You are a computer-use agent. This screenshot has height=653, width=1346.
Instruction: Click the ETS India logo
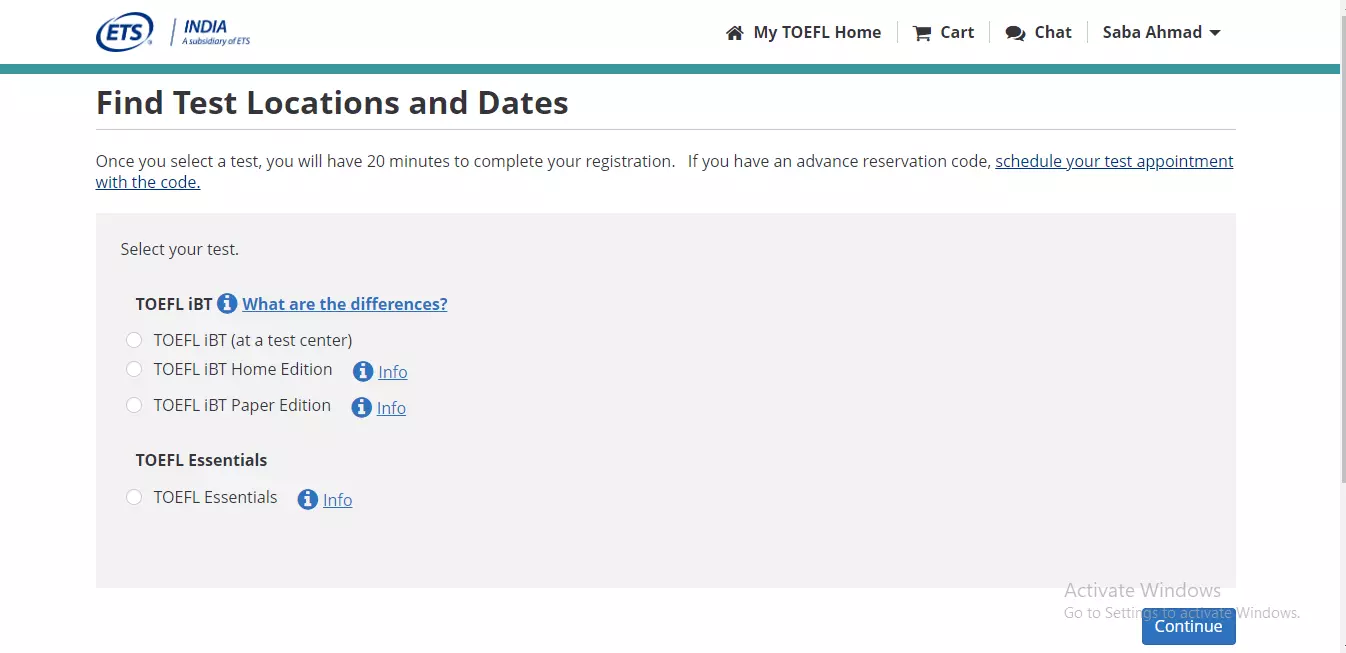173,33
